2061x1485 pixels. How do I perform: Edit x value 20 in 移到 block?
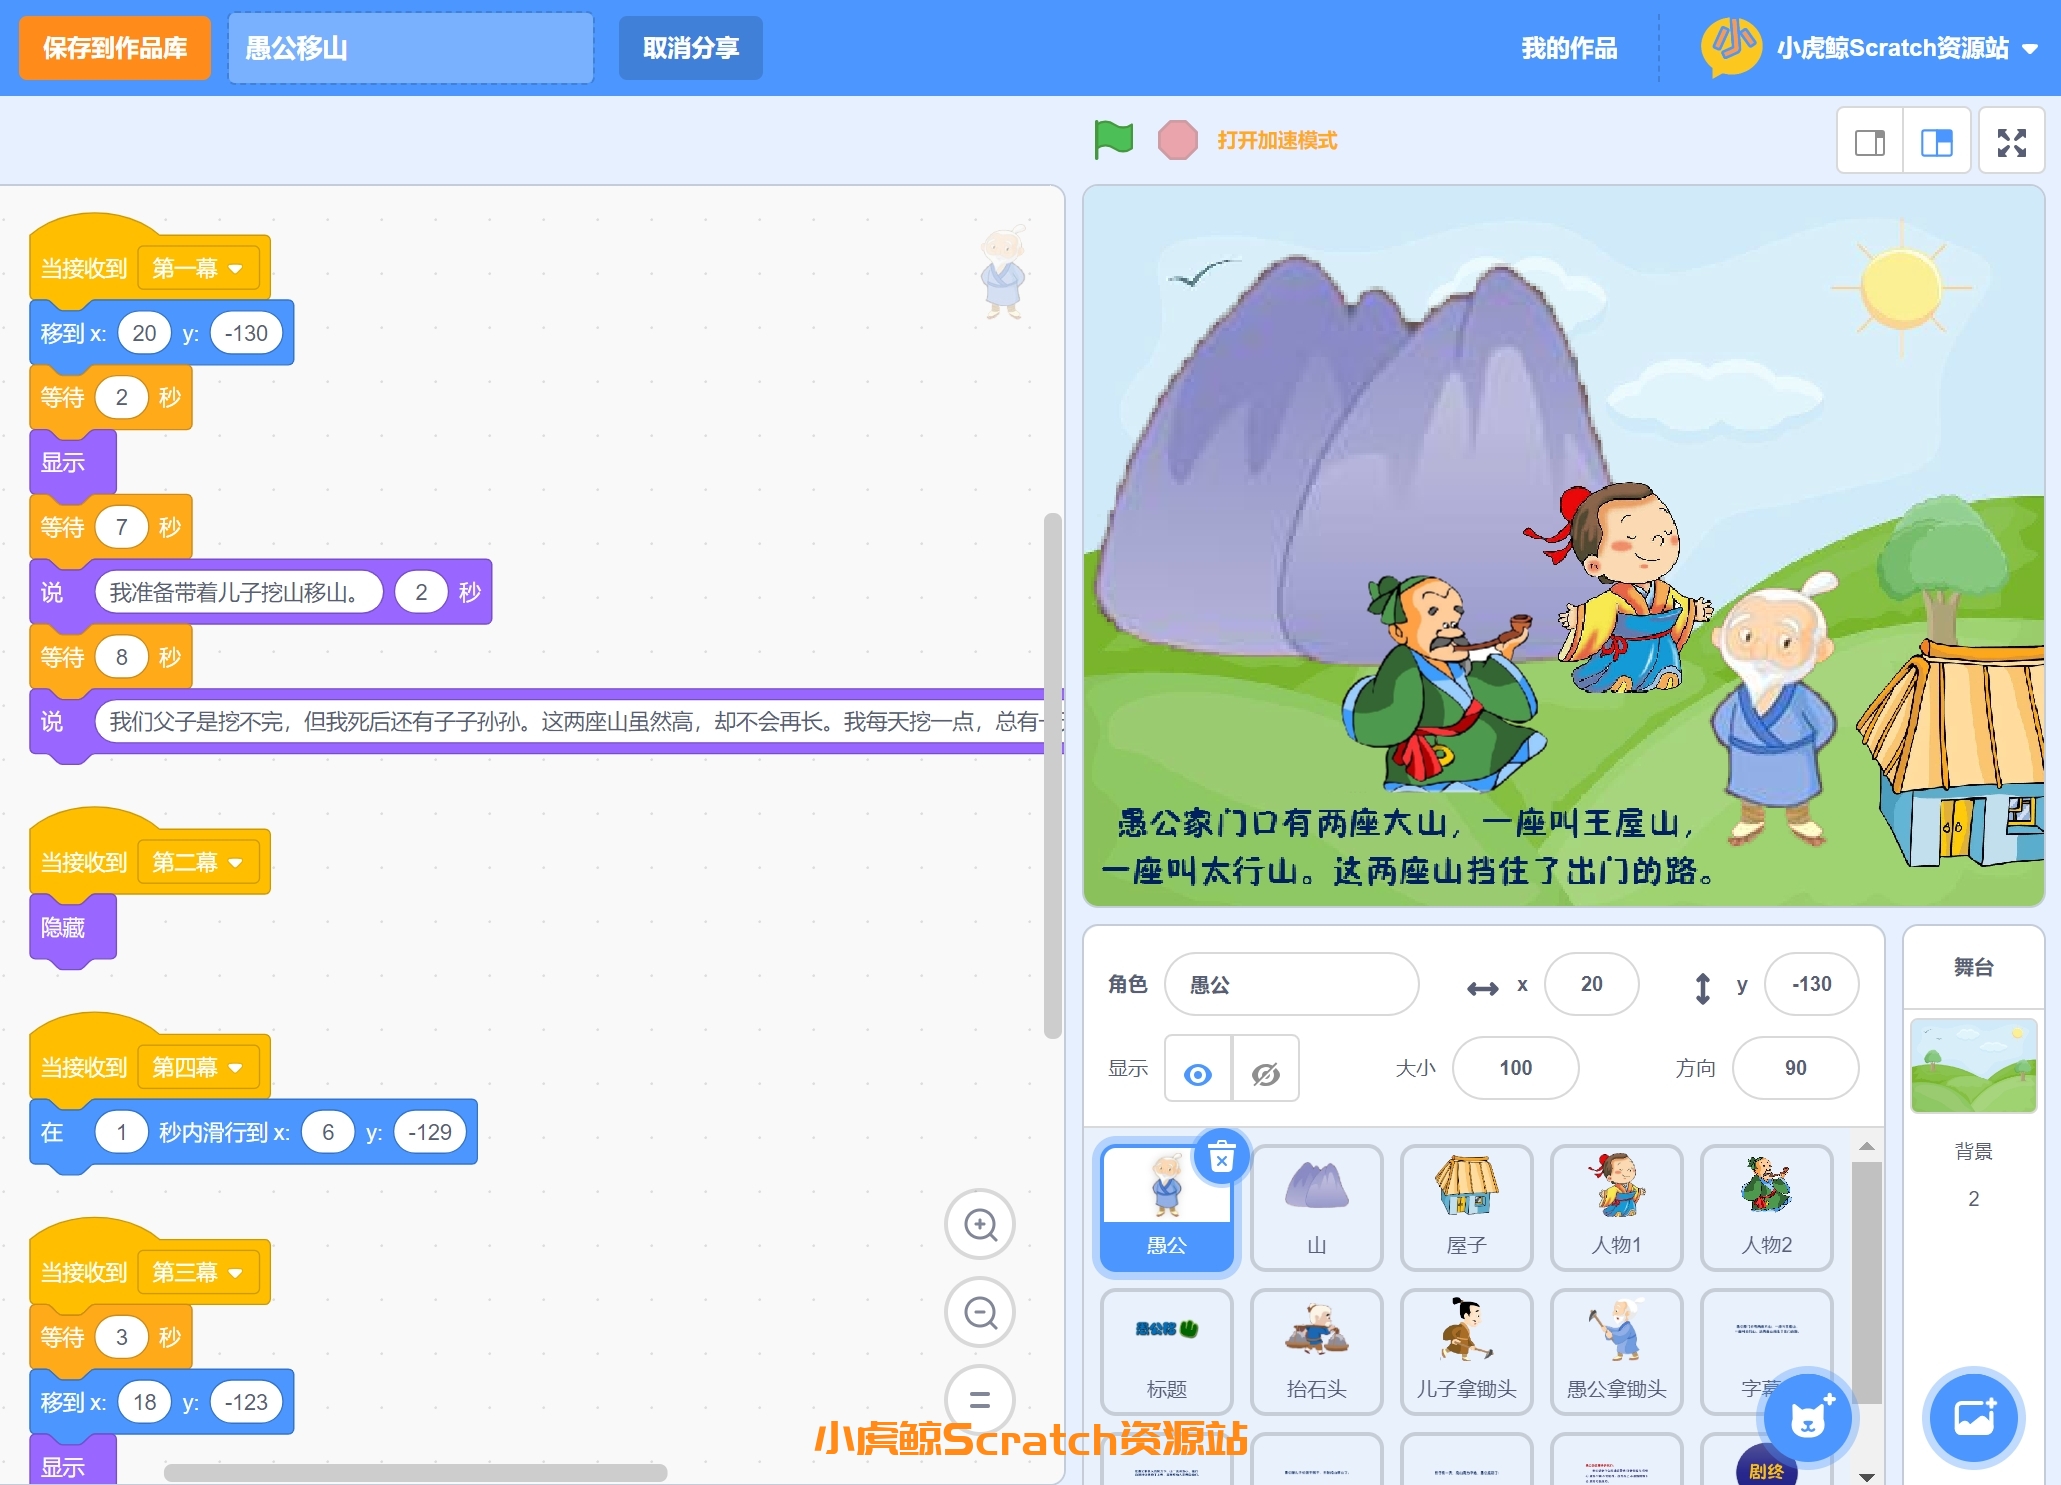point(144,333)
